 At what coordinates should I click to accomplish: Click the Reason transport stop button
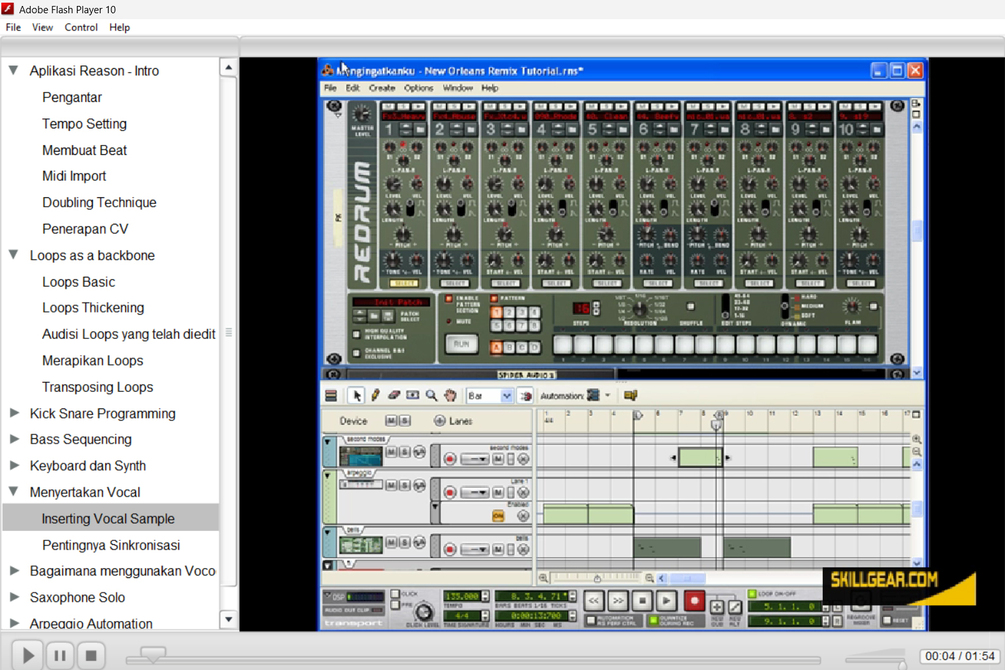pos(642,601)
